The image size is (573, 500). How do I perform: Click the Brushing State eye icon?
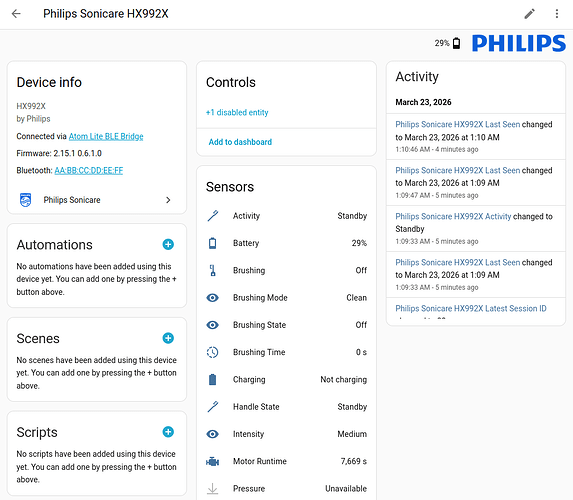[212, 325]
